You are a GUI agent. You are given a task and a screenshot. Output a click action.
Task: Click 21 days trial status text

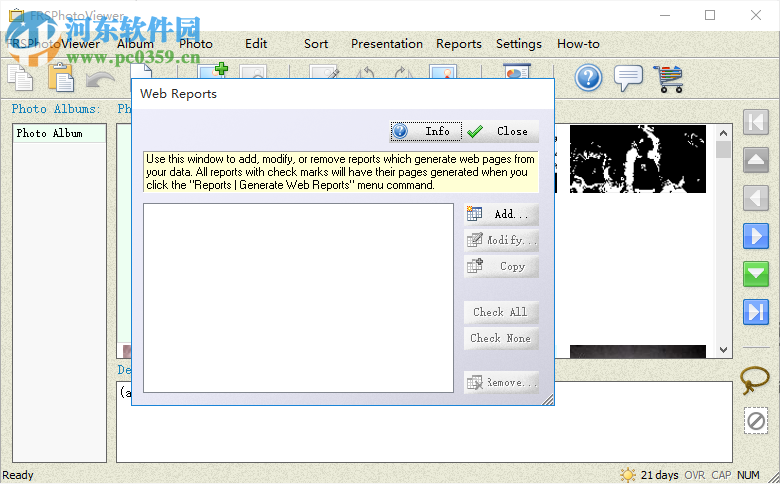pyautogui.click(x=659, y=475)
